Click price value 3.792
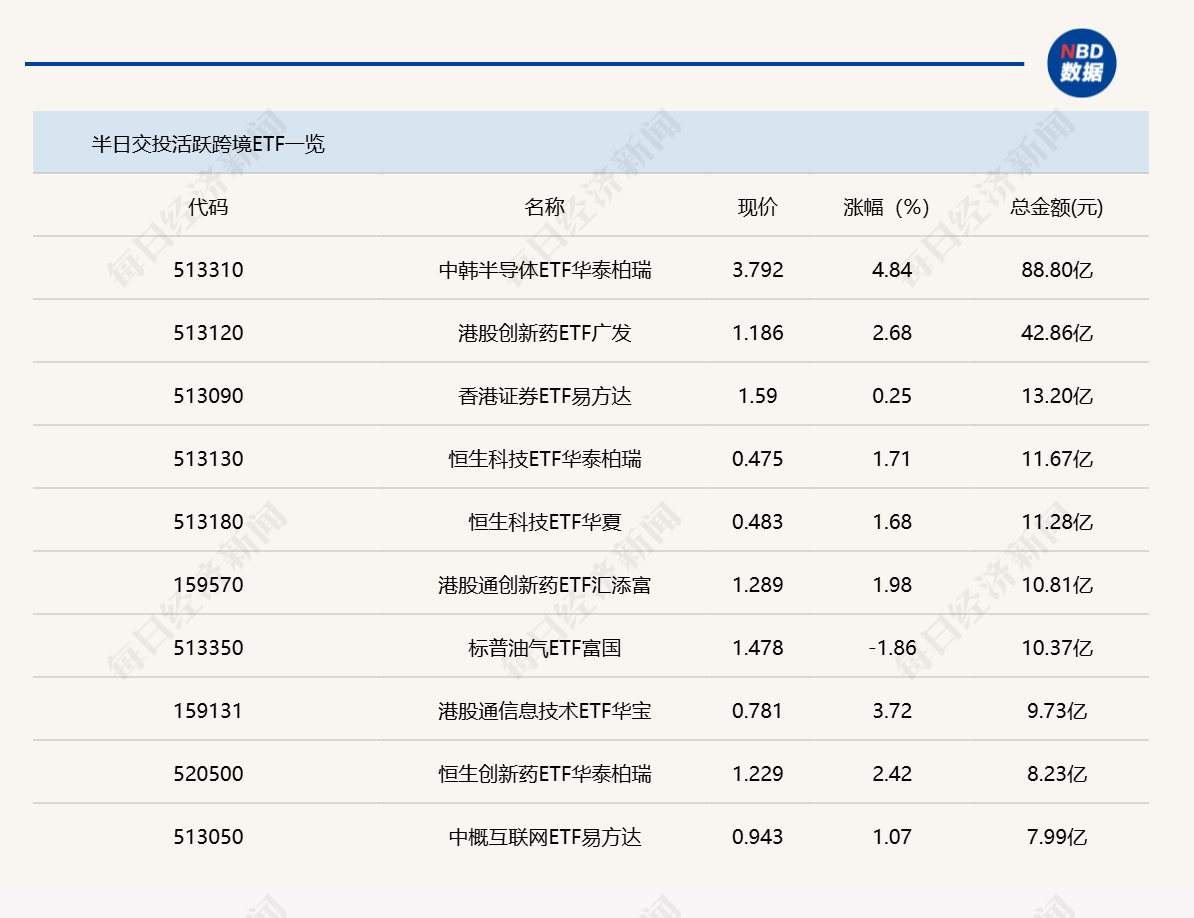Viewport: 1194px width, 918px height. click(758, 270)
